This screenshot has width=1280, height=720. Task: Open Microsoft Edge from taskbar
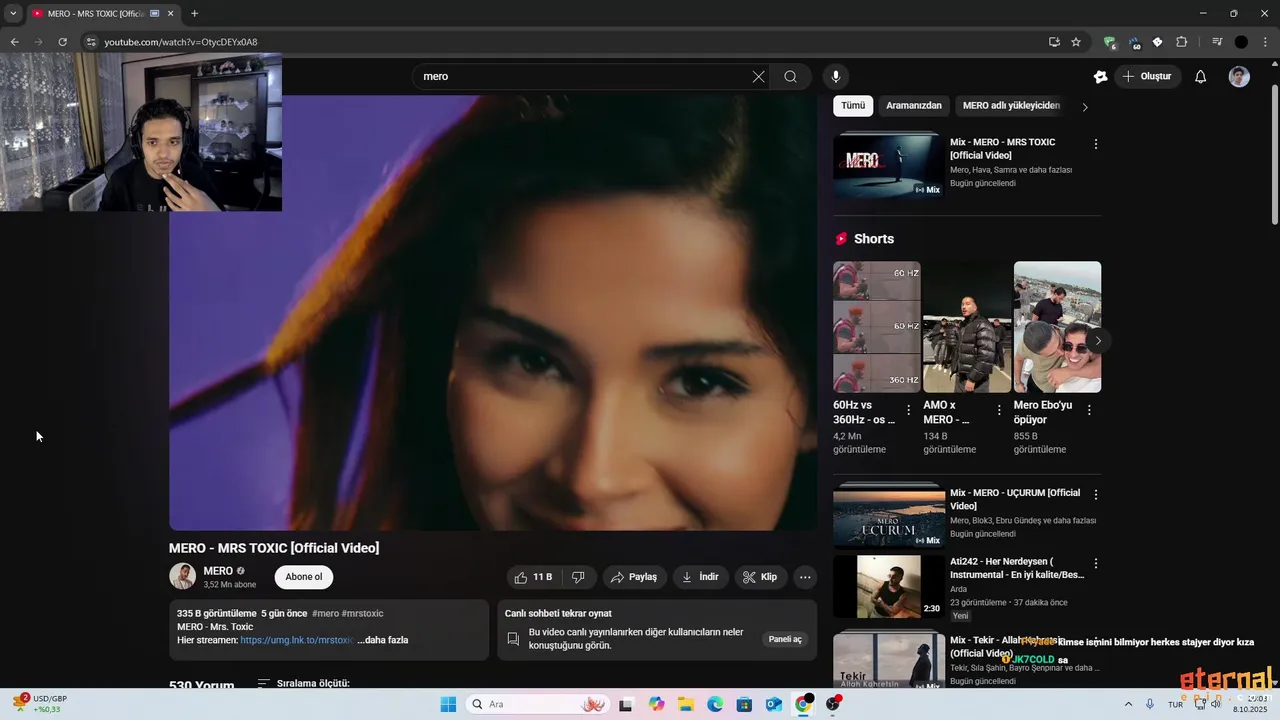click(715, 704)
